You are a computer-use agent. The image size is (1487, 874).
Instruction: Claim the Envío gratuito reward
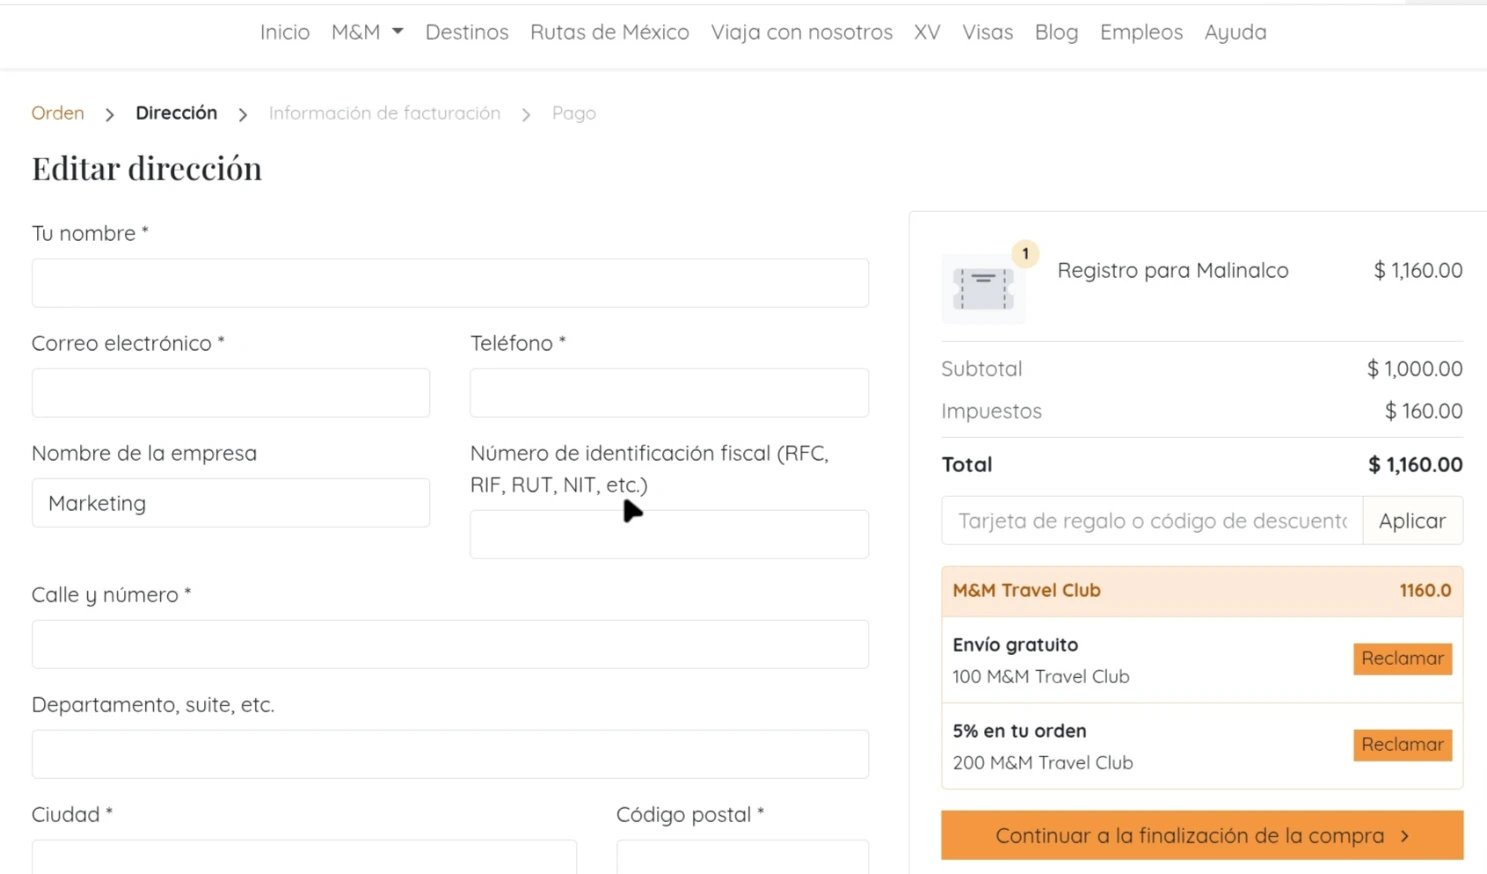[x=1402, y=659]
